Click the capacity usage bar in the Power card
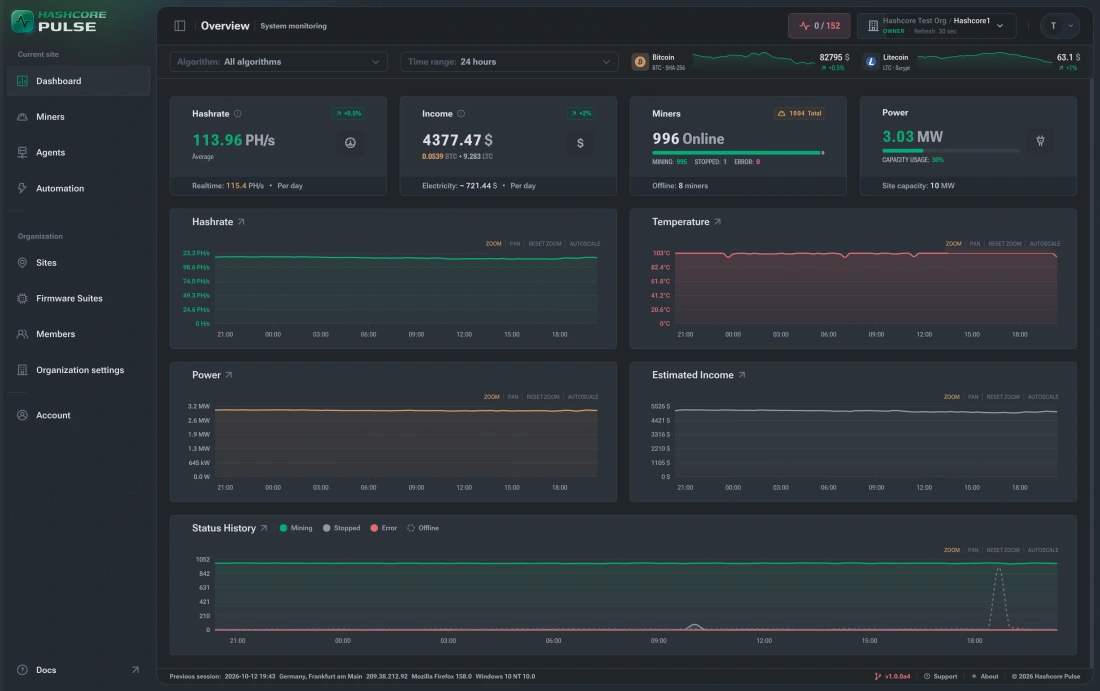1100x691 pixels. pyautogui.click(x=951, y=151)
